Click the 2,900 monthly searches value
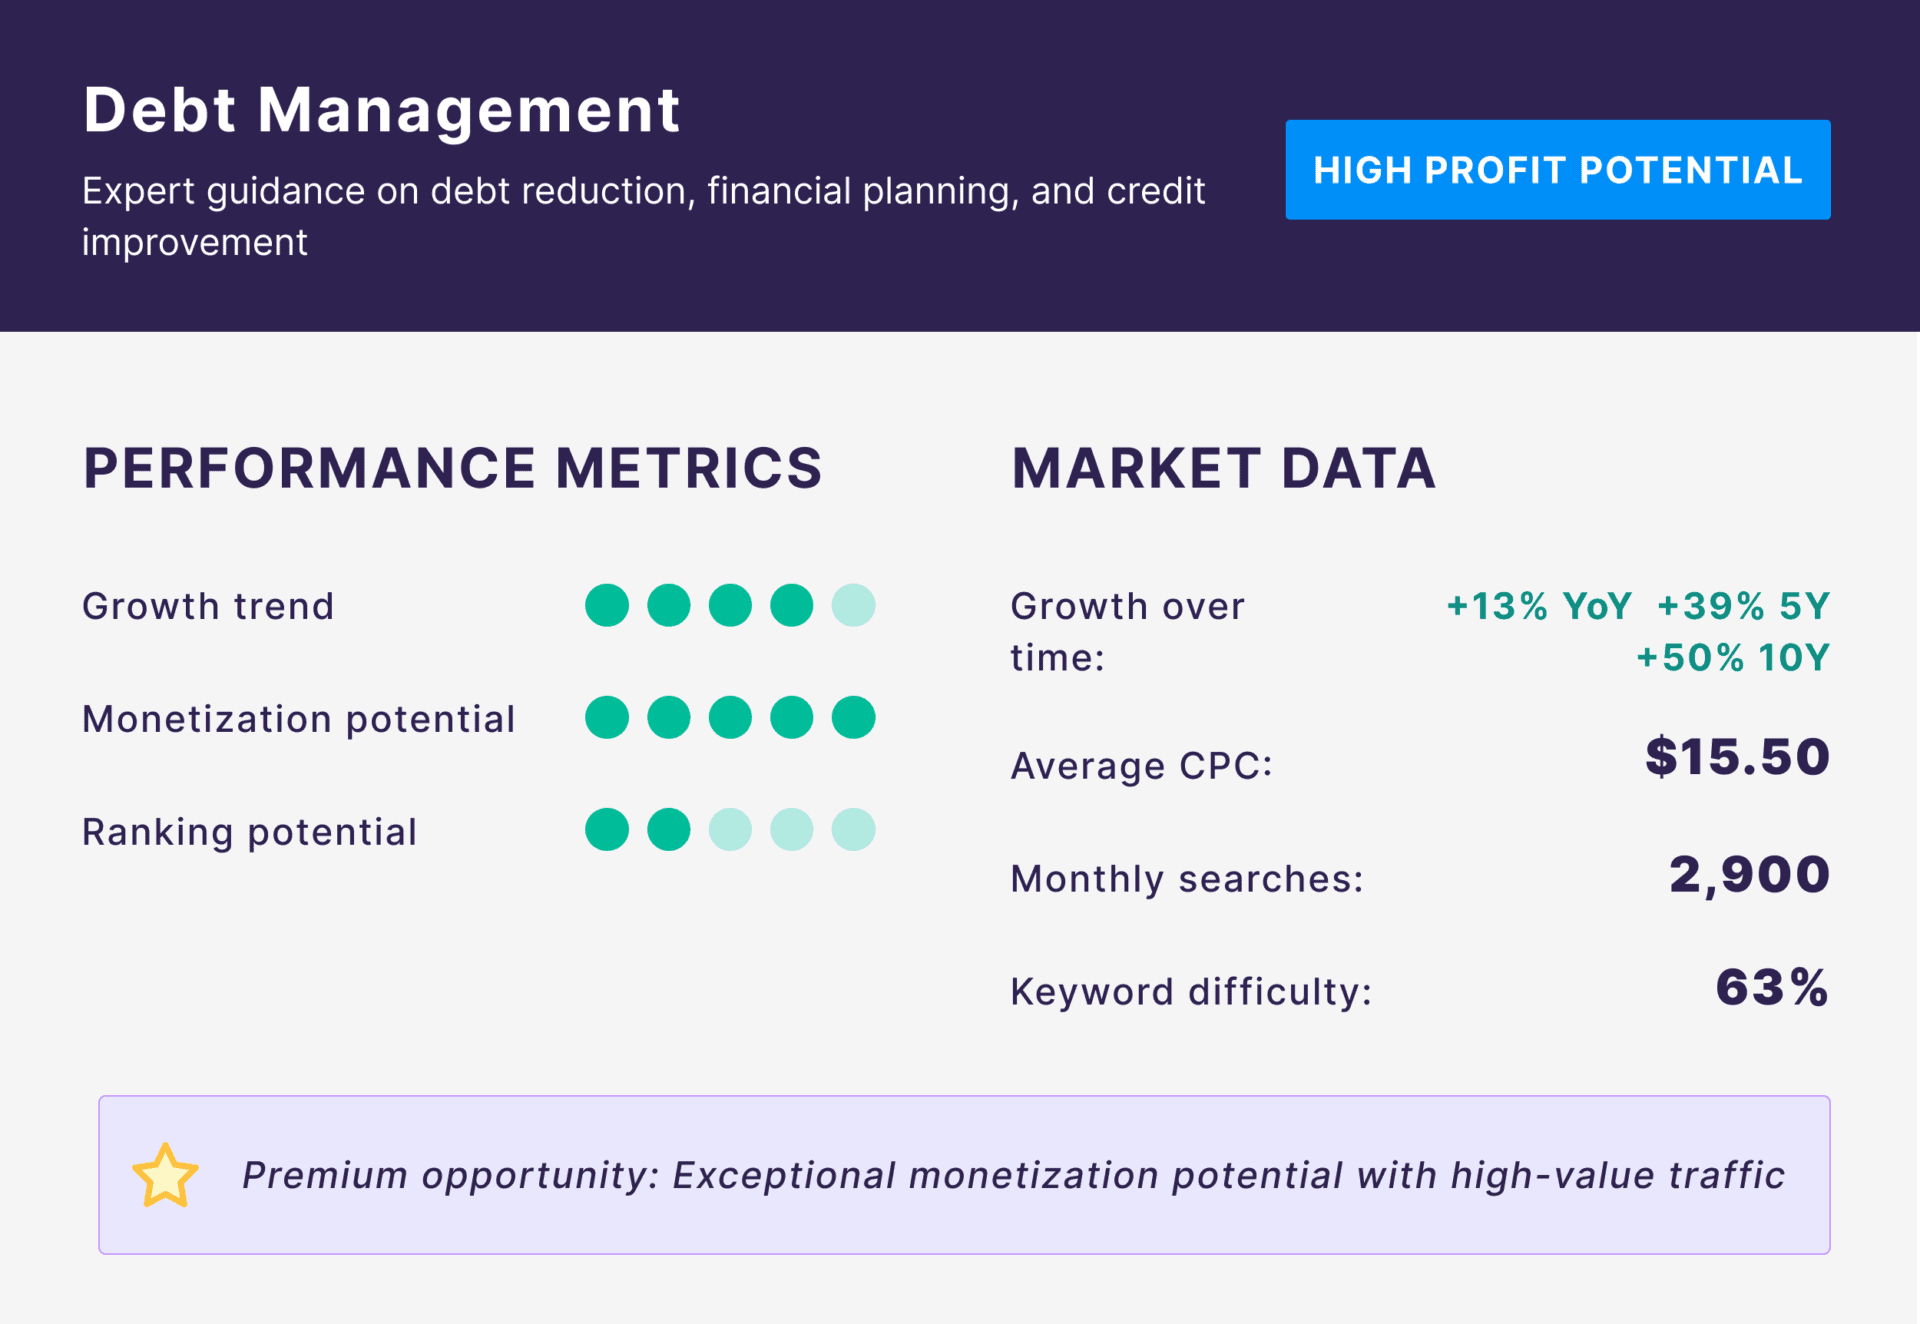This screenshot has height=1324, width=1920. (x=1749, y=875)
